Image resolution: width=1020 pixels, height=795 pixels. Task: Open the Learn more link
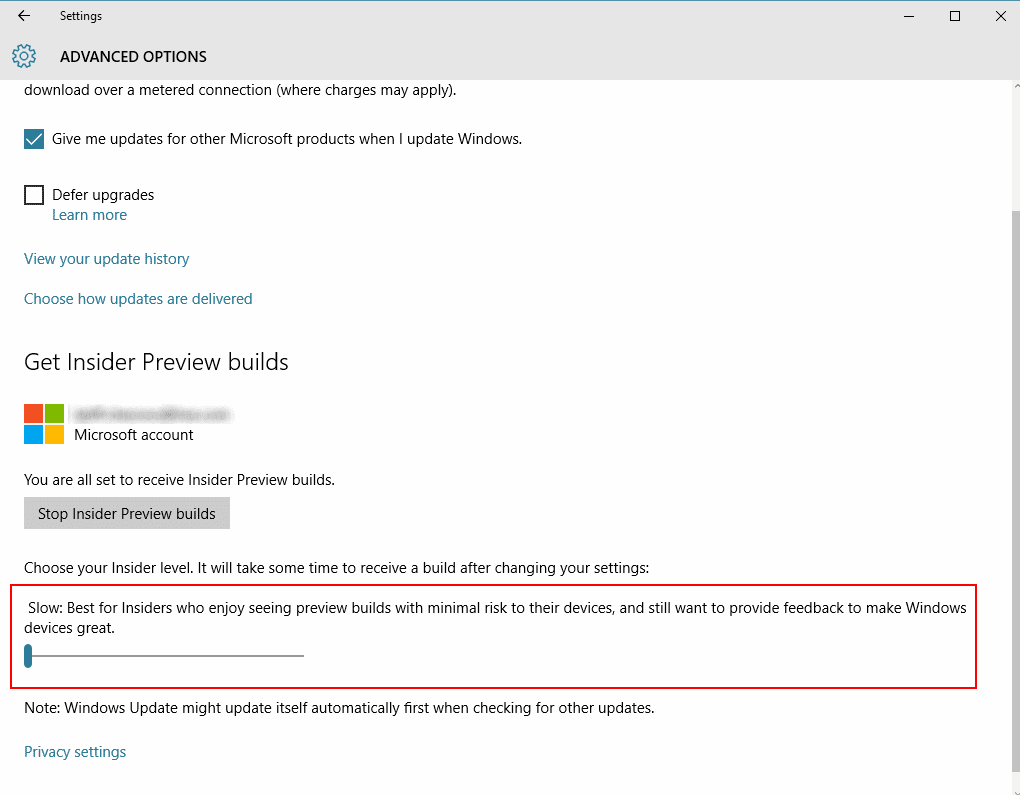pos(89,215)
